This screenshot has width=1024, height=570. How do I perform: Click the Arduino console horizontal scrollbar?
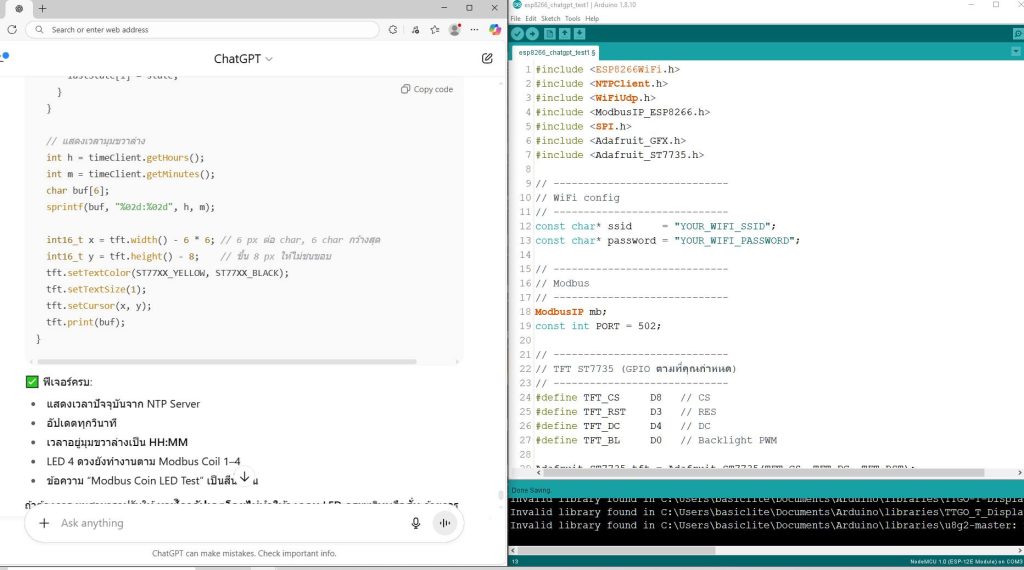pos(616,550)
